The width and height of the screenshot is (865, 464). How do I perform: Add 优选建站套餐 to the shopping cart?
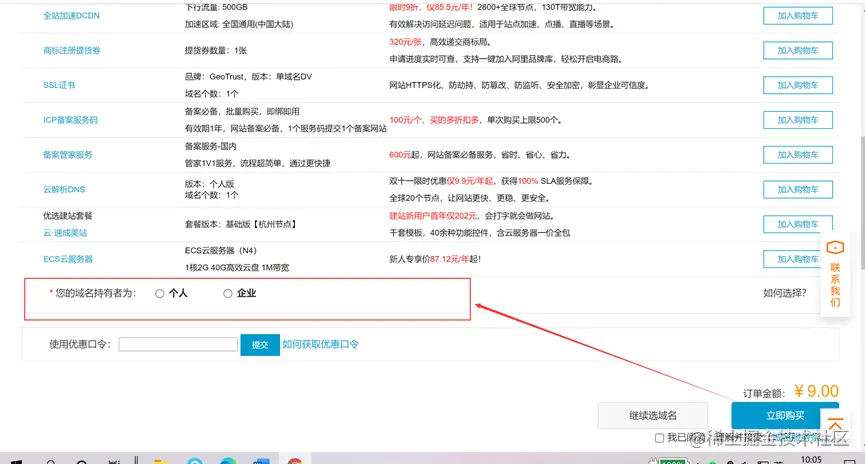coord(798,224)
